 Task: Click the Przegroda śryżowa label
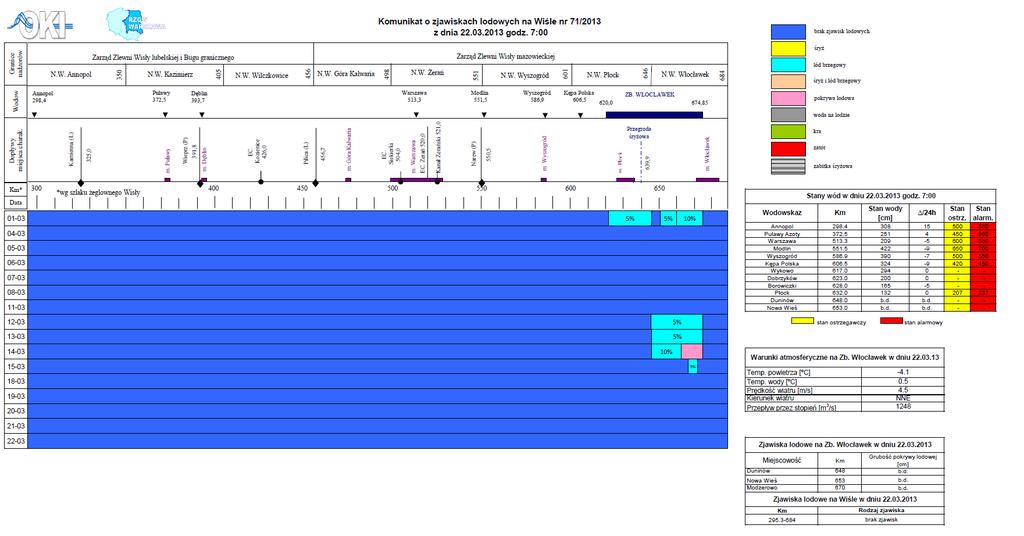[x=639, y=133]
